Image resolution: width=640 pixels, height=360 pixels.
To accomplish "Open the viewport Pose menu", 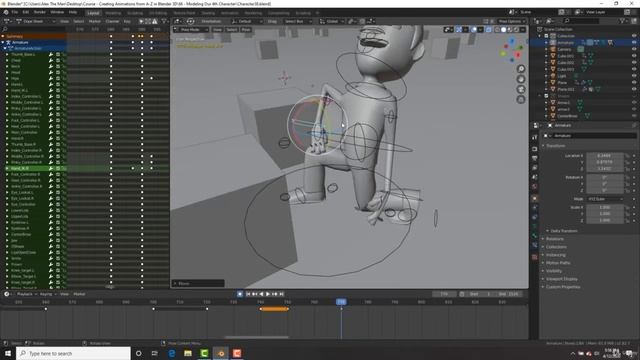I will point(246,30).
